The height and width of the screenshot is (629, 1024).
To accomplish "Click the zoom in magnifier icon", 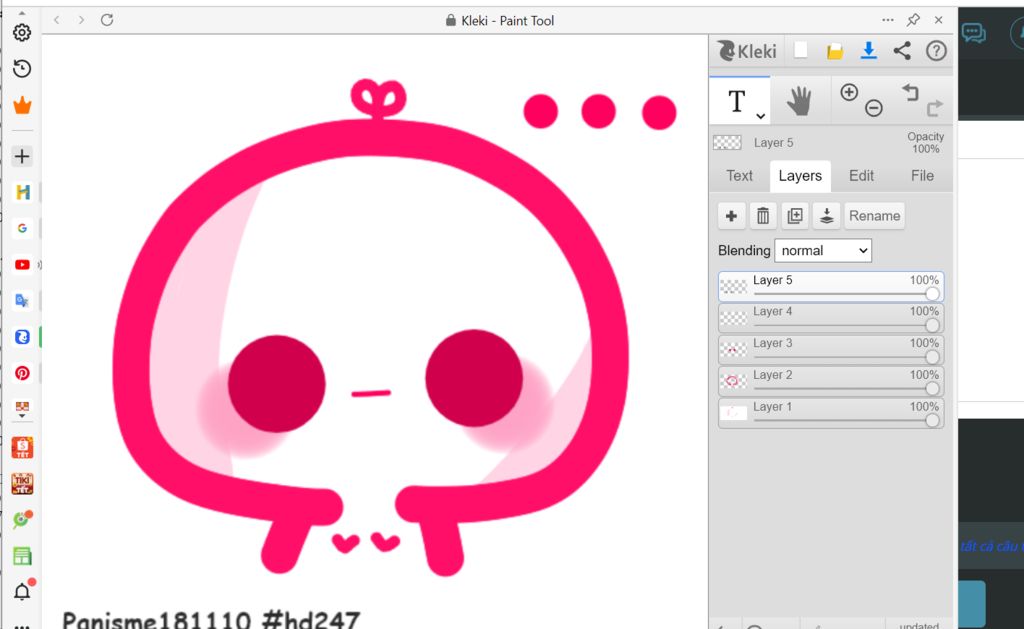I will pos(849,92).
